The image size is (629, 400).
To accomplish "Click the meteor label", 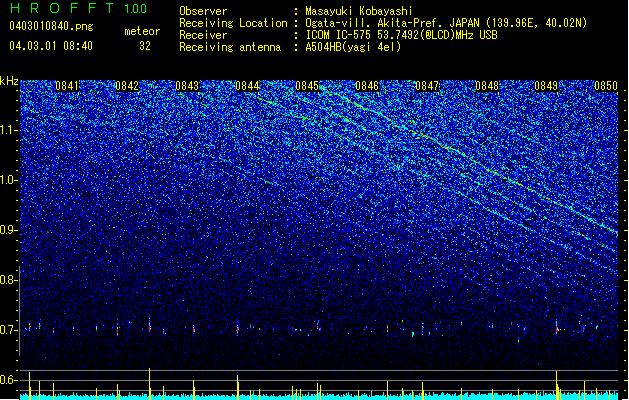I will pyautogui.click(x=142, y=31).
